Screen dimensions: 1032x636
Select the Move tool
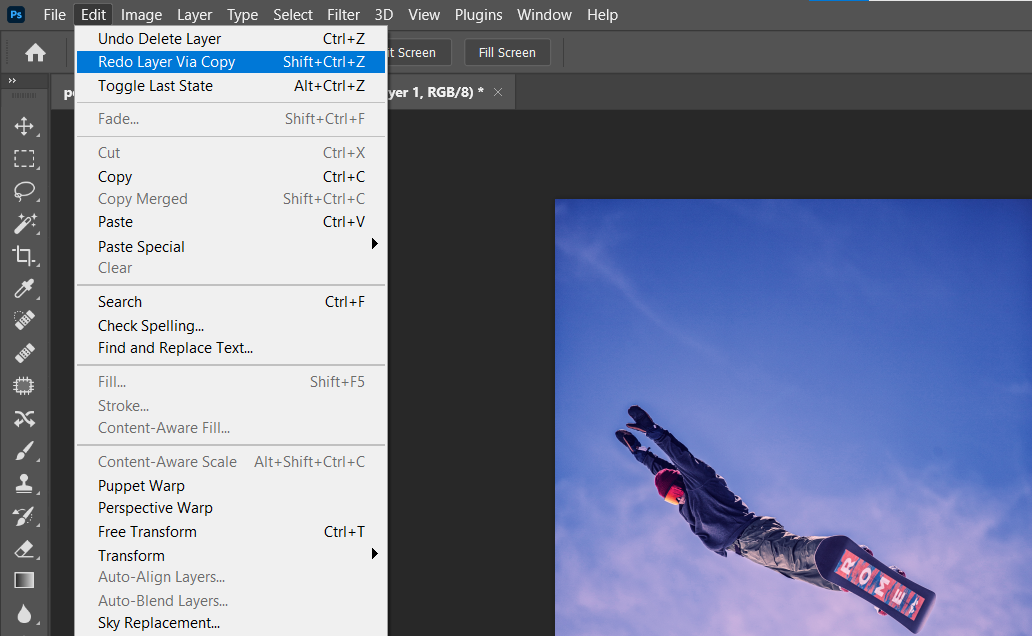pos(25,126)
